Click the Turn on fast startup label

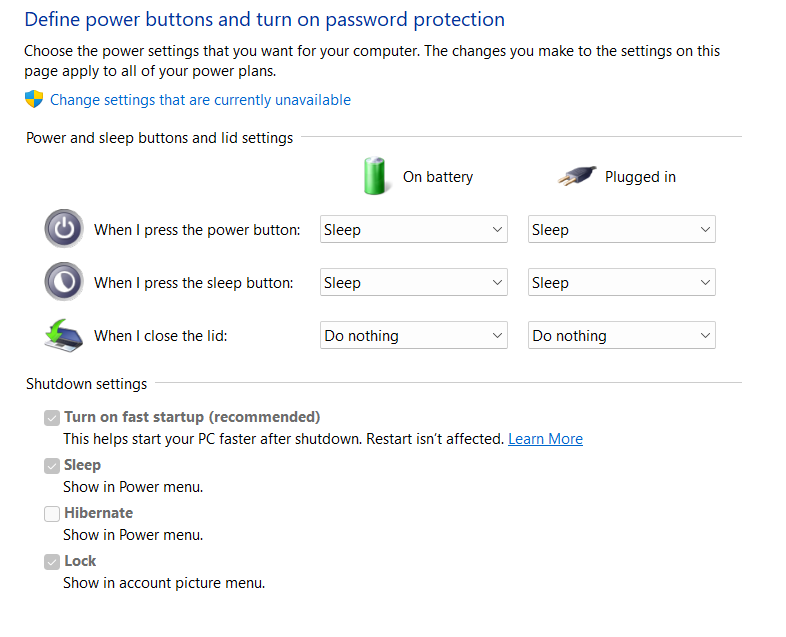192,417
